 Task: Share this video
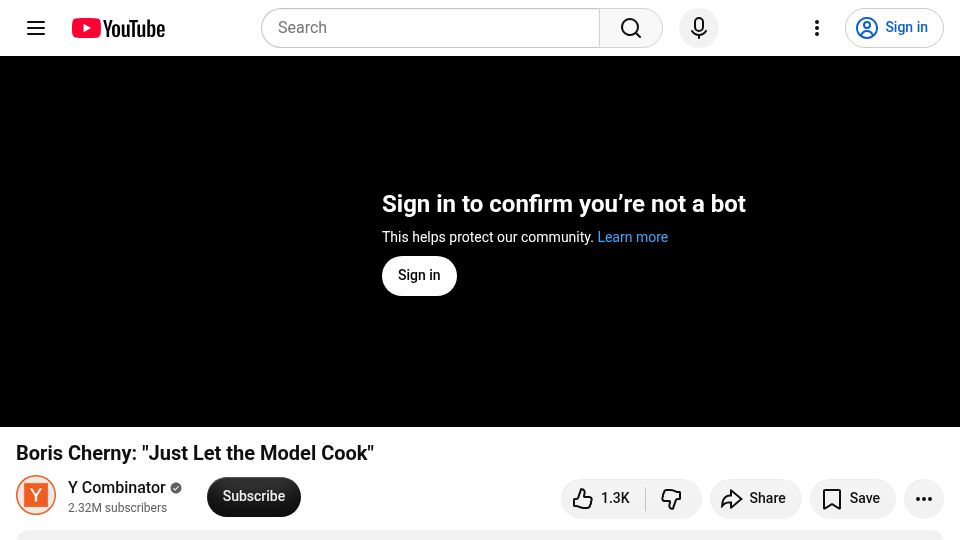click(x=756, y=499)
